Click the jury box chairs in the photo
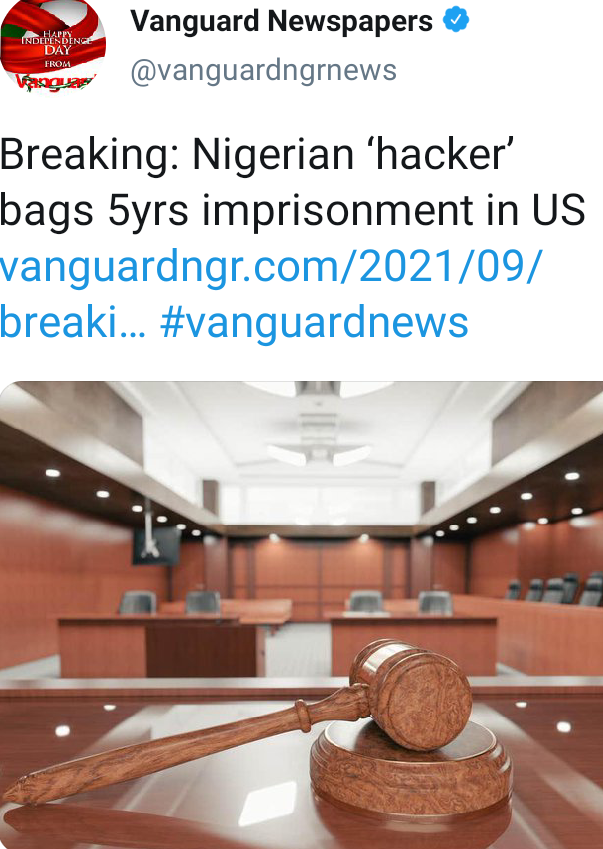This screenshot has height=849, width=603. [x=555, y=589]
